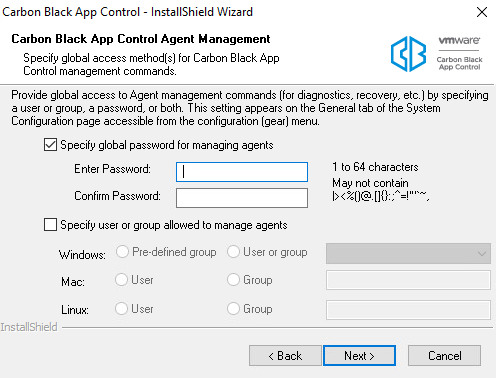Click the 'Specify global access method(s)' subtitle text
The height and width of the screenshot is (378, 496).
[x=151, y=64]
